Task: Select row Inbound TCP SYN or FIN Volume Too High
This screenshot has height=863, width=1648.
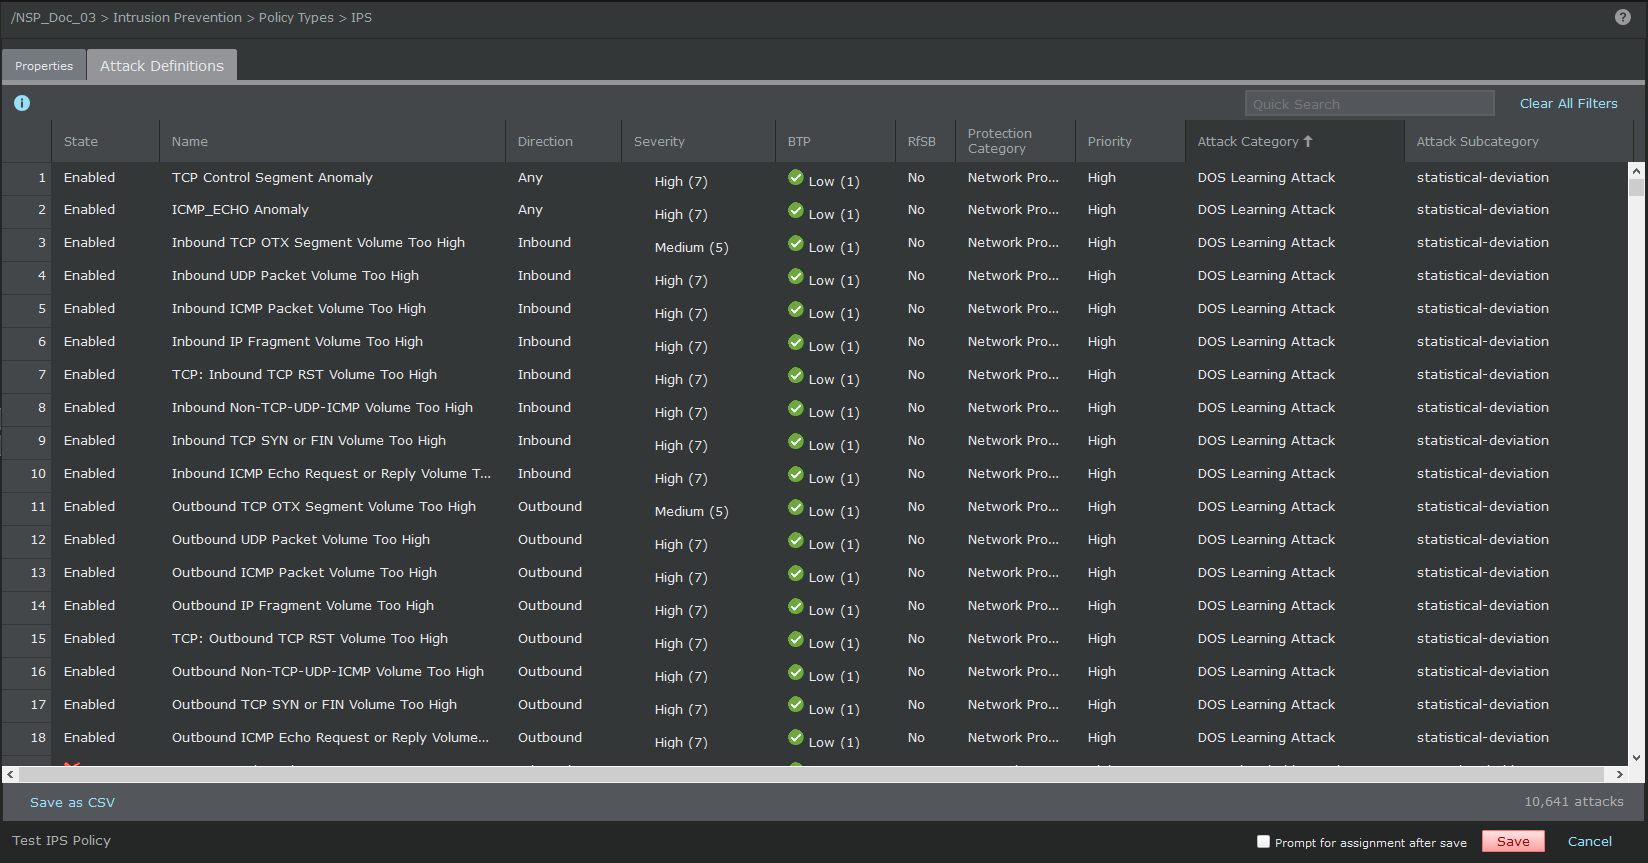Action: pos(815,441)
